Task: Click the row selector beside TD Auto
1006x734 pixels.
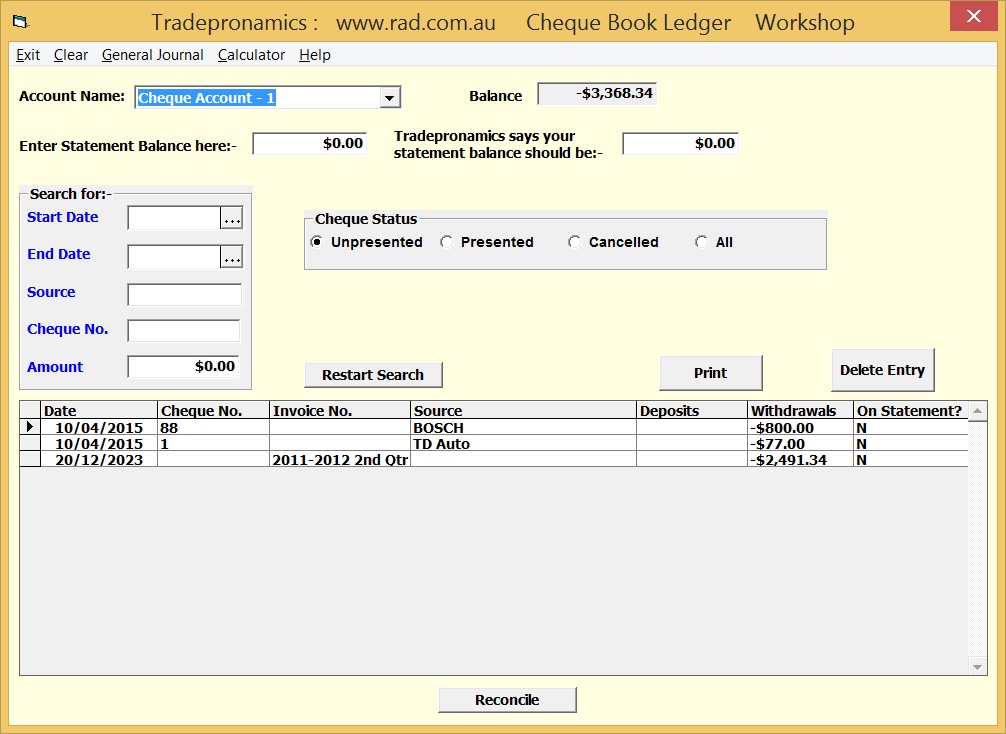Action: pos(30,443)
